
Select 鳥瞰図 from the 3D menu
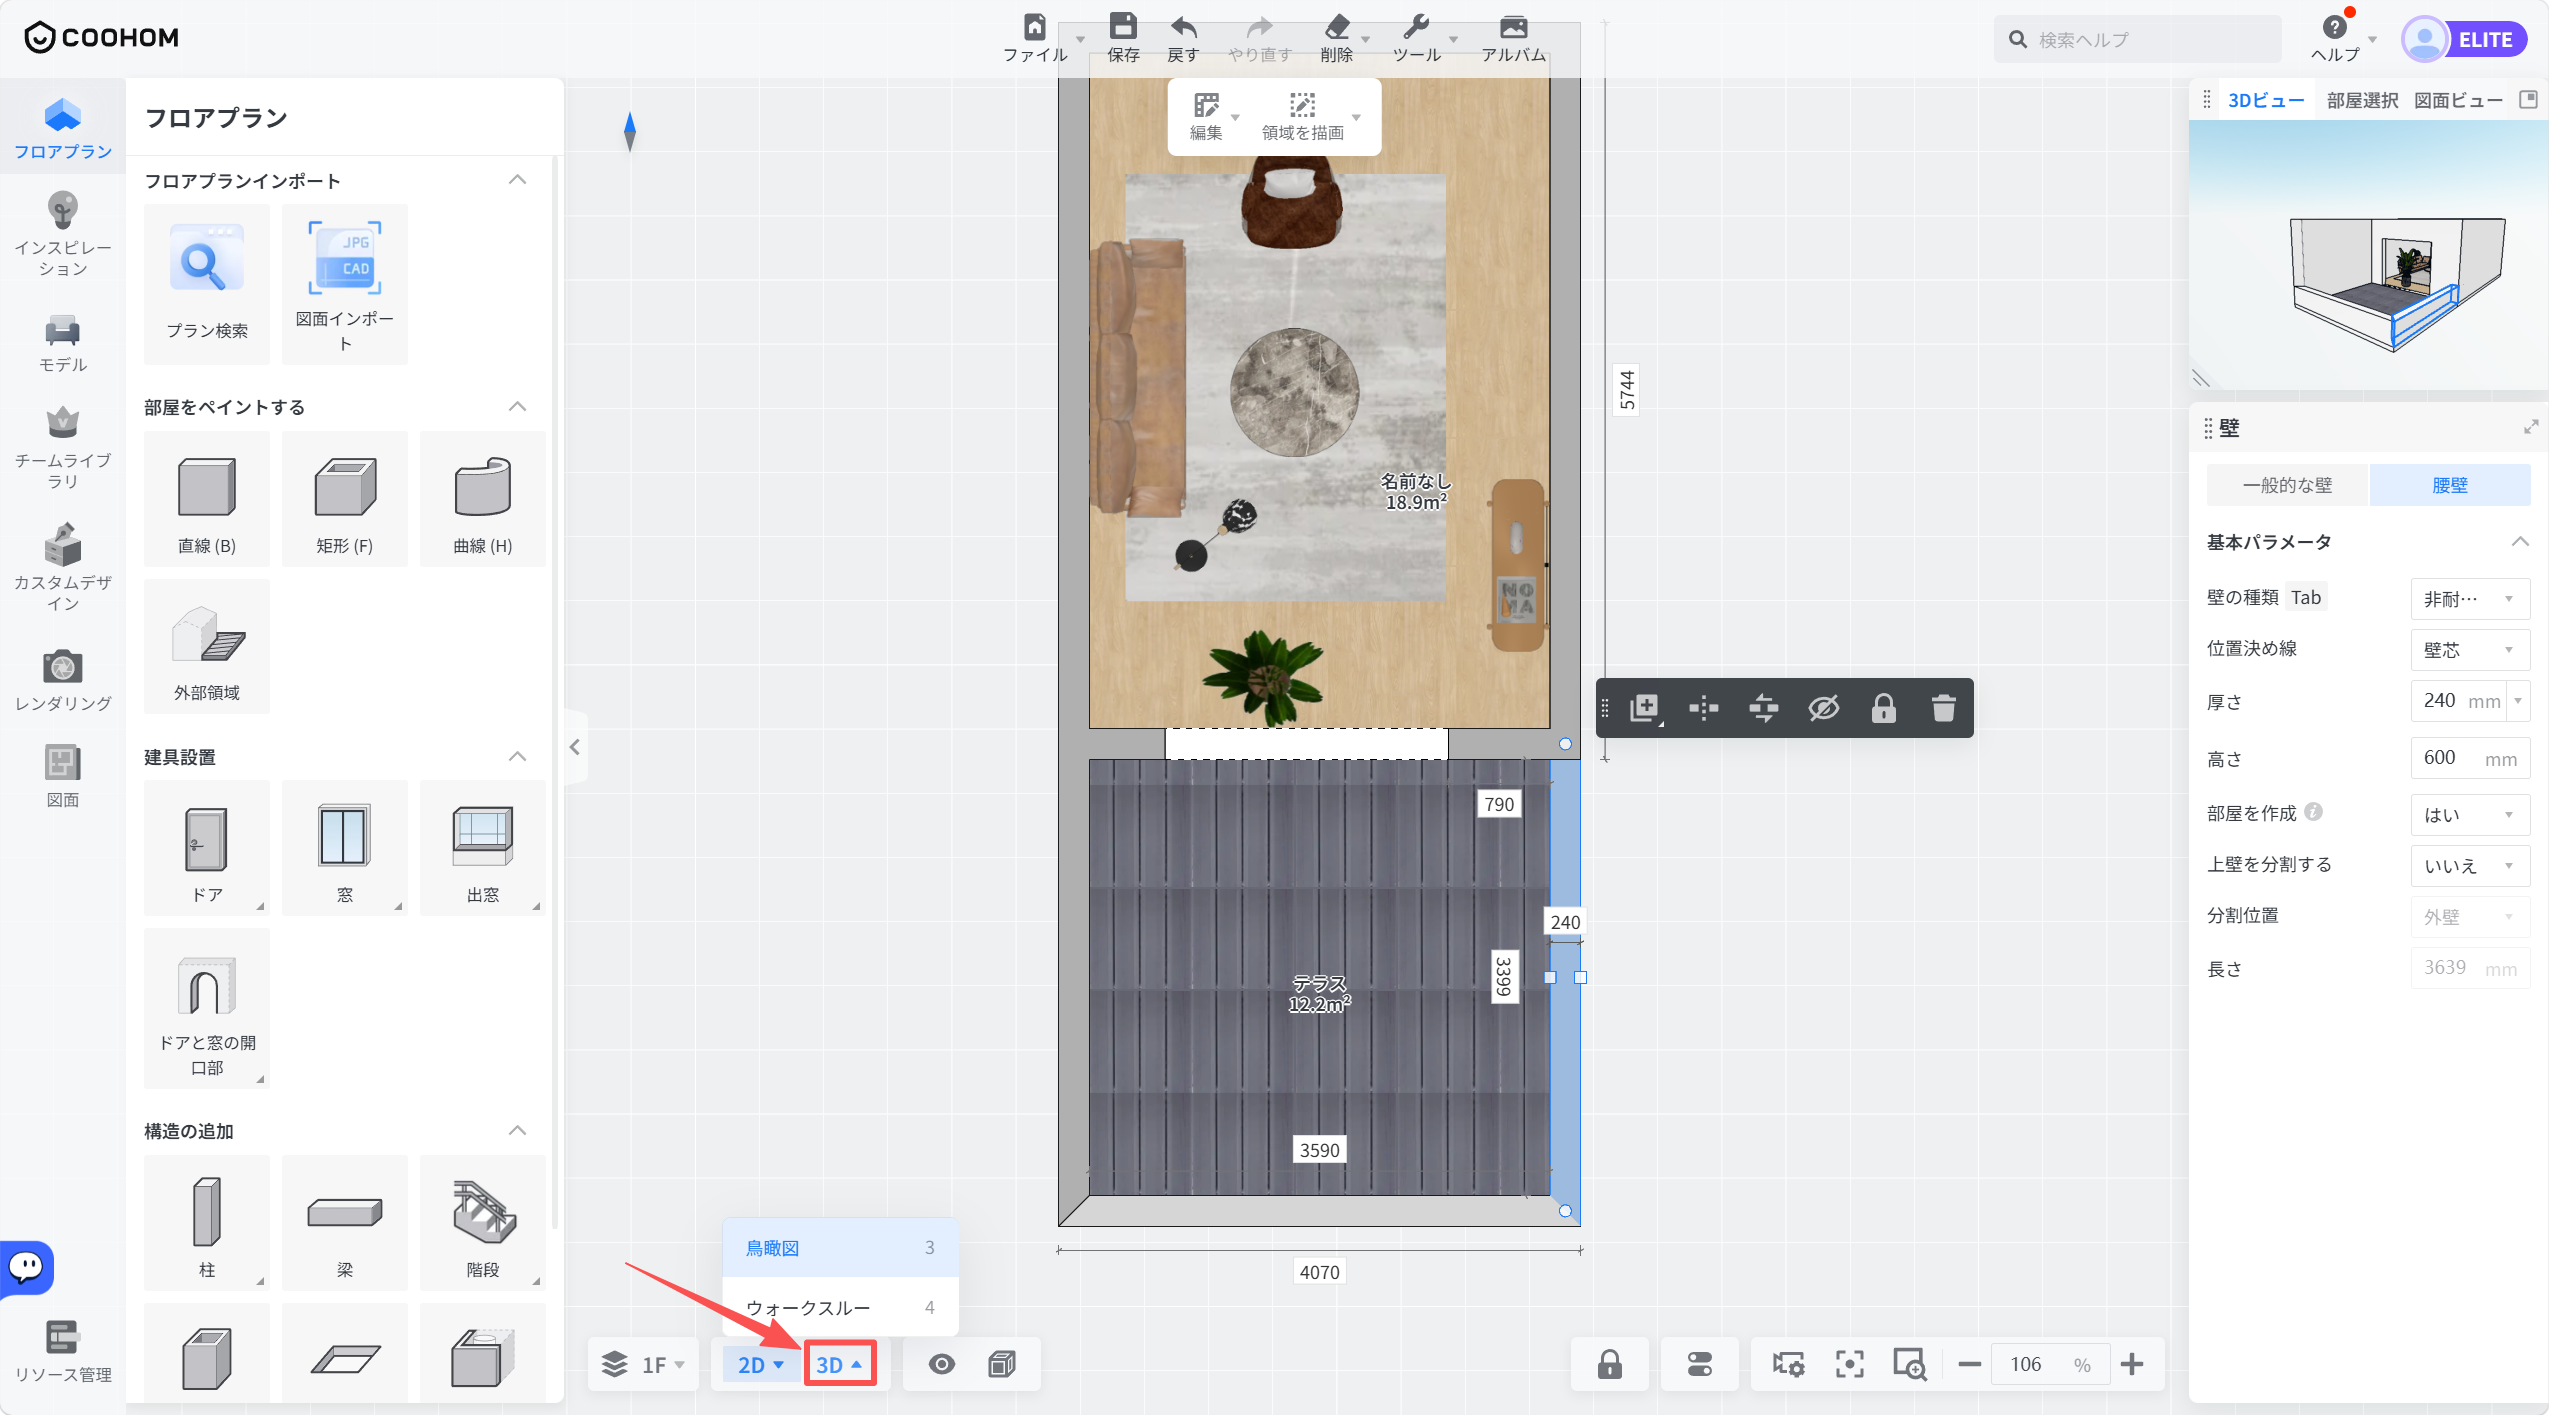pos(840,1248)
